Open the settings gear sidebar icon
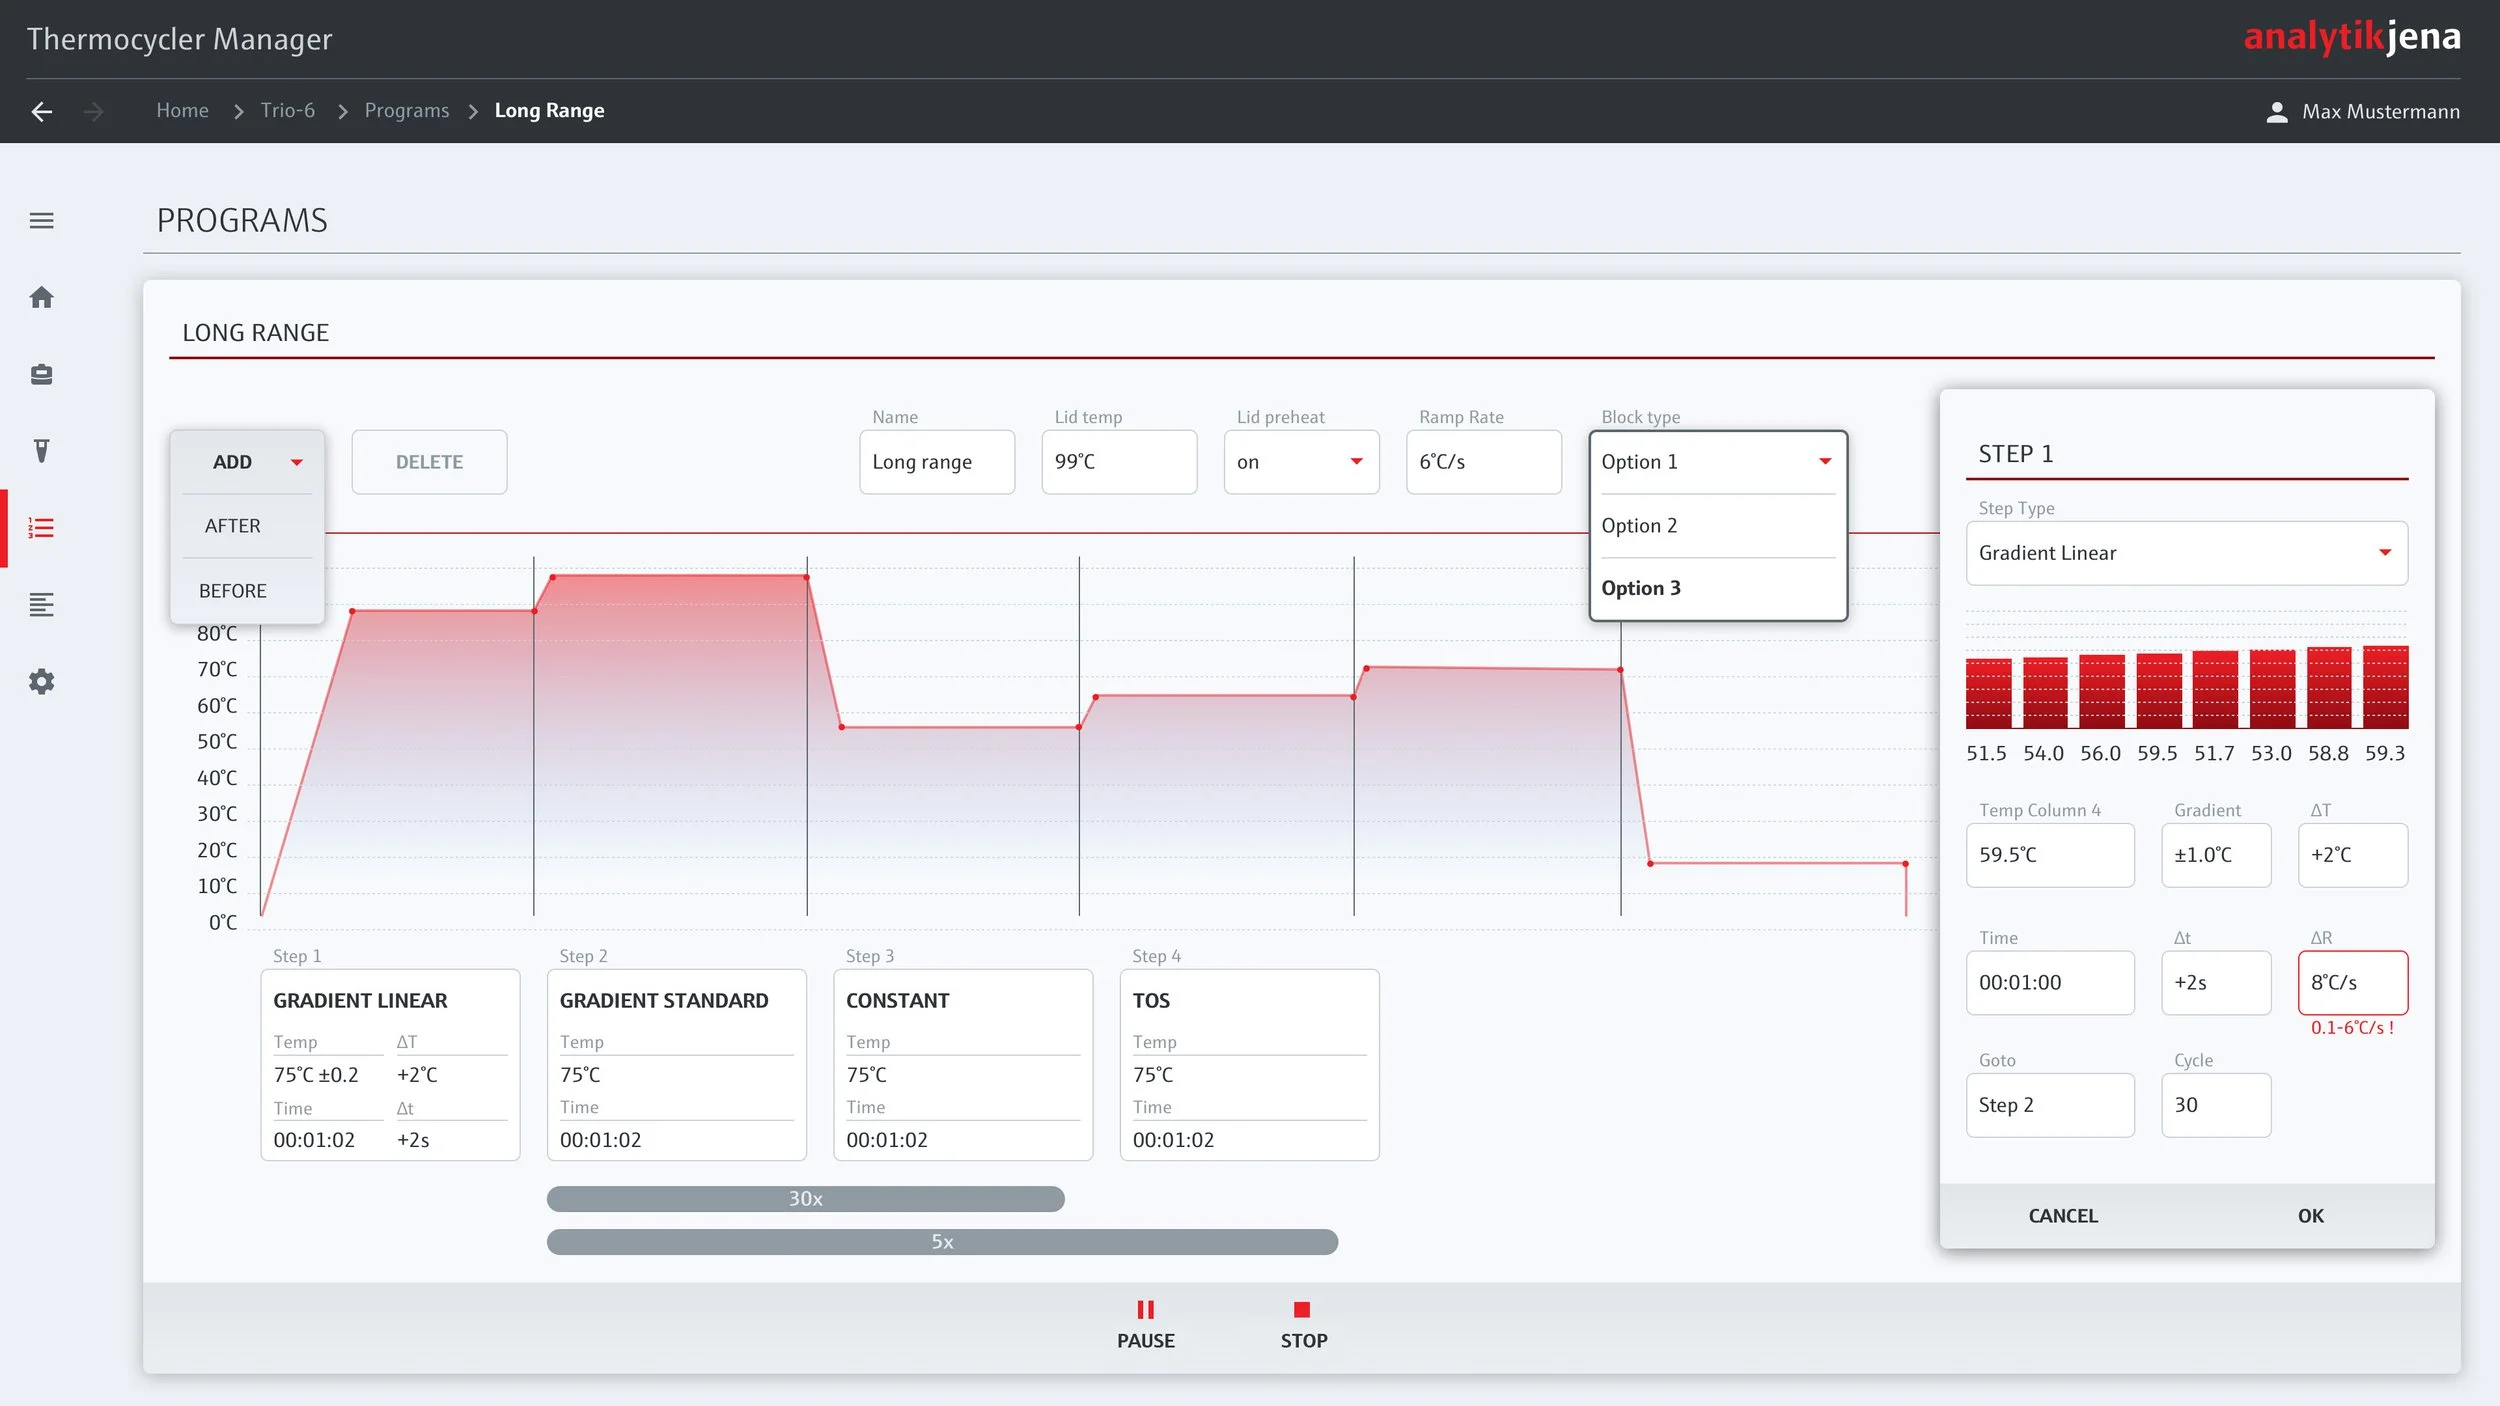 (x=41, y=682)
